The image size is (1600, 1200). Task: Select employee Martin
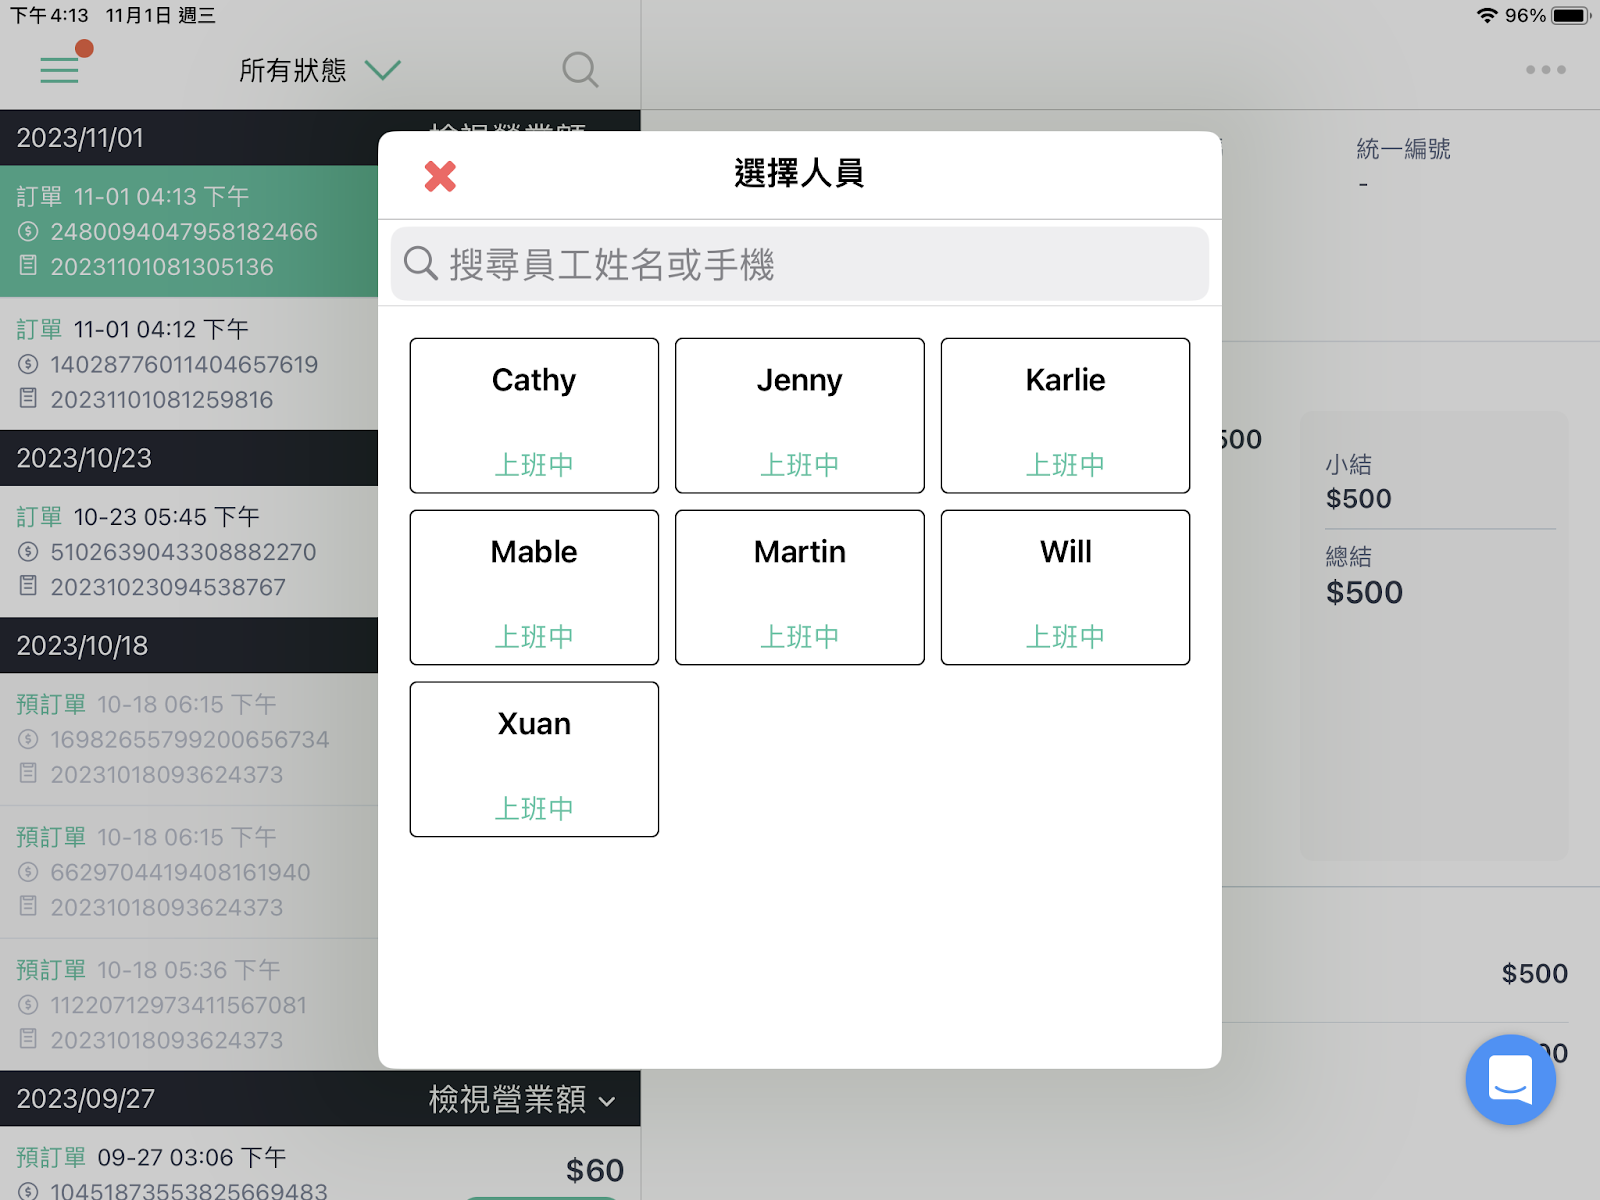pyautogui.click(x=800, y=587)
